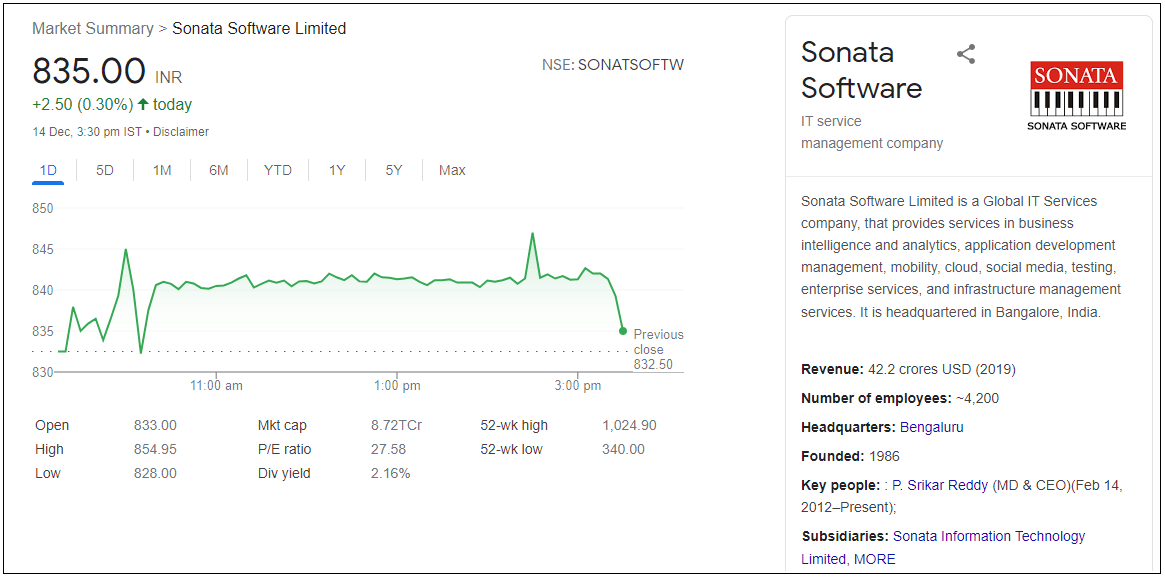Click the 52-wk high value 1,024.90
Viewport: 1165px width, 579px height.
(x=629, y=426)
